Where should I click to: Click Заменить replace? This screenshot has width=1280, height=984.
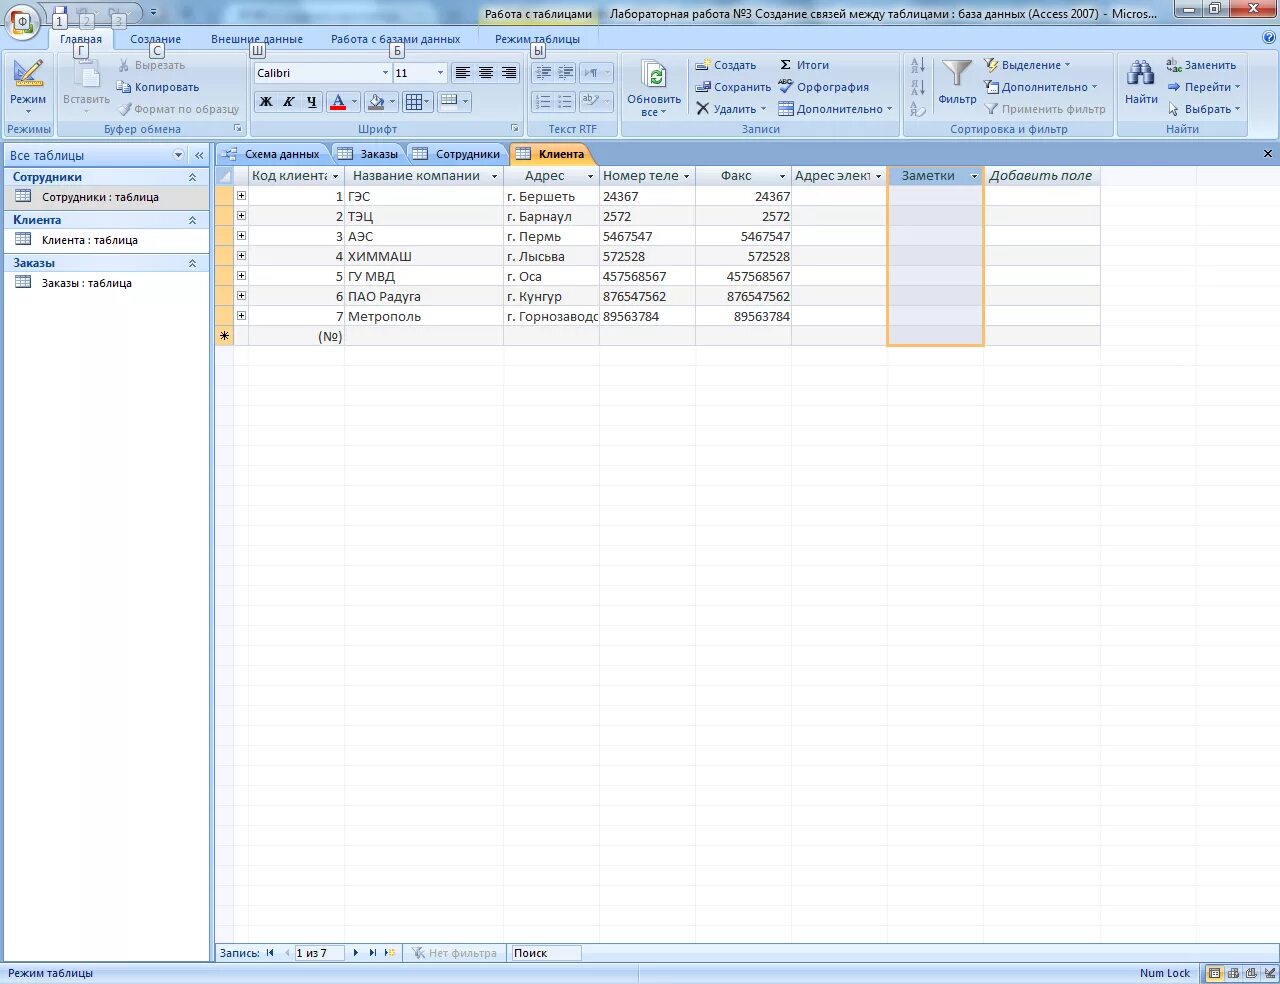tap(1201, 65)
